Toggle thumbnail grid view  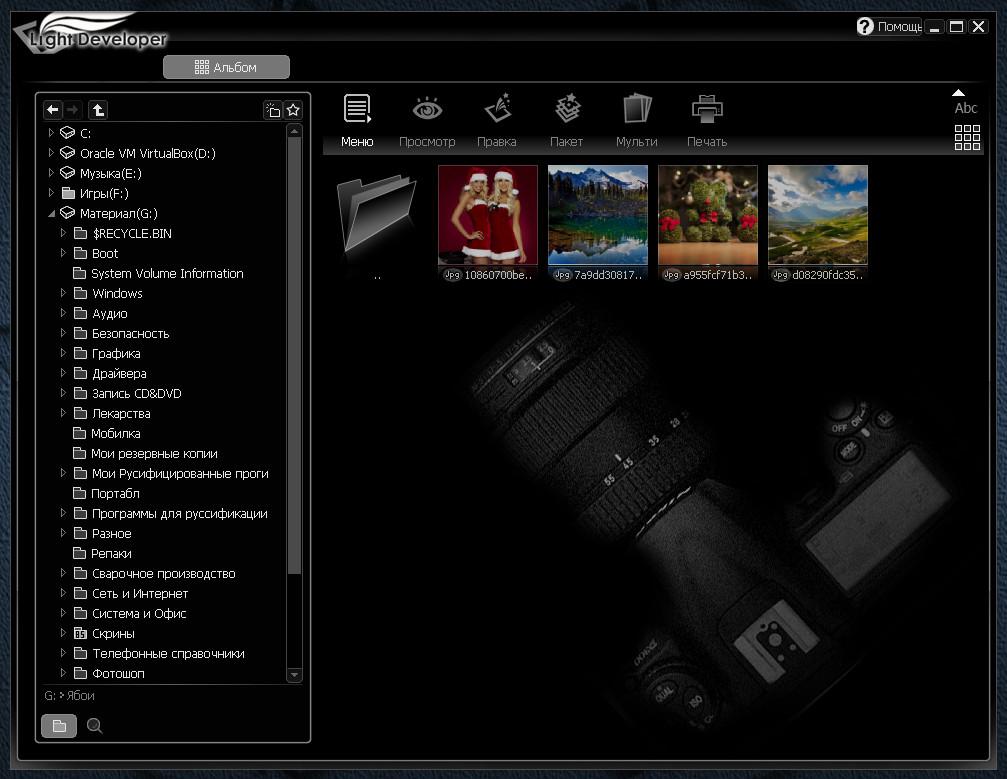[x=967, y=138]
